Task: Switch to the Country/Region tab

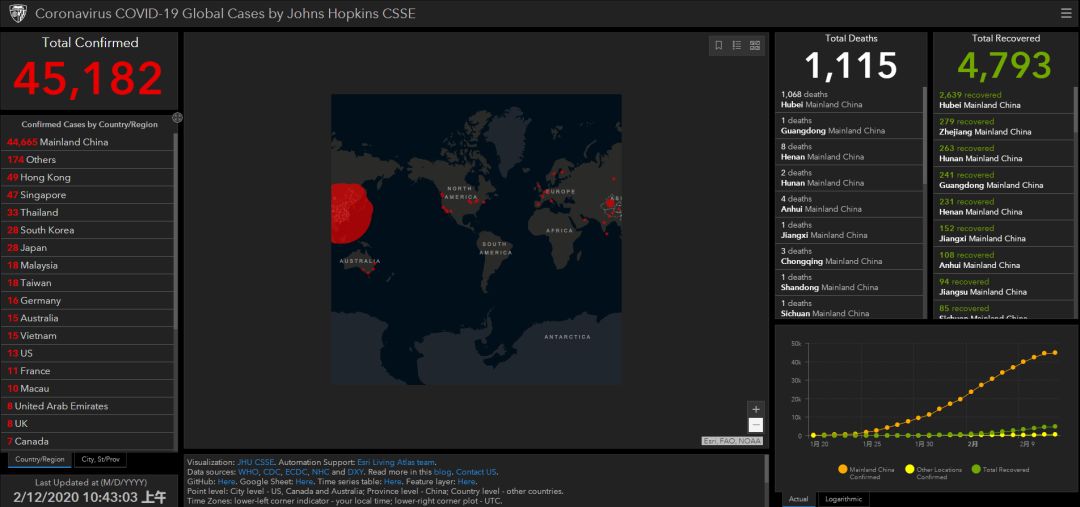Action: click(39, 459)
